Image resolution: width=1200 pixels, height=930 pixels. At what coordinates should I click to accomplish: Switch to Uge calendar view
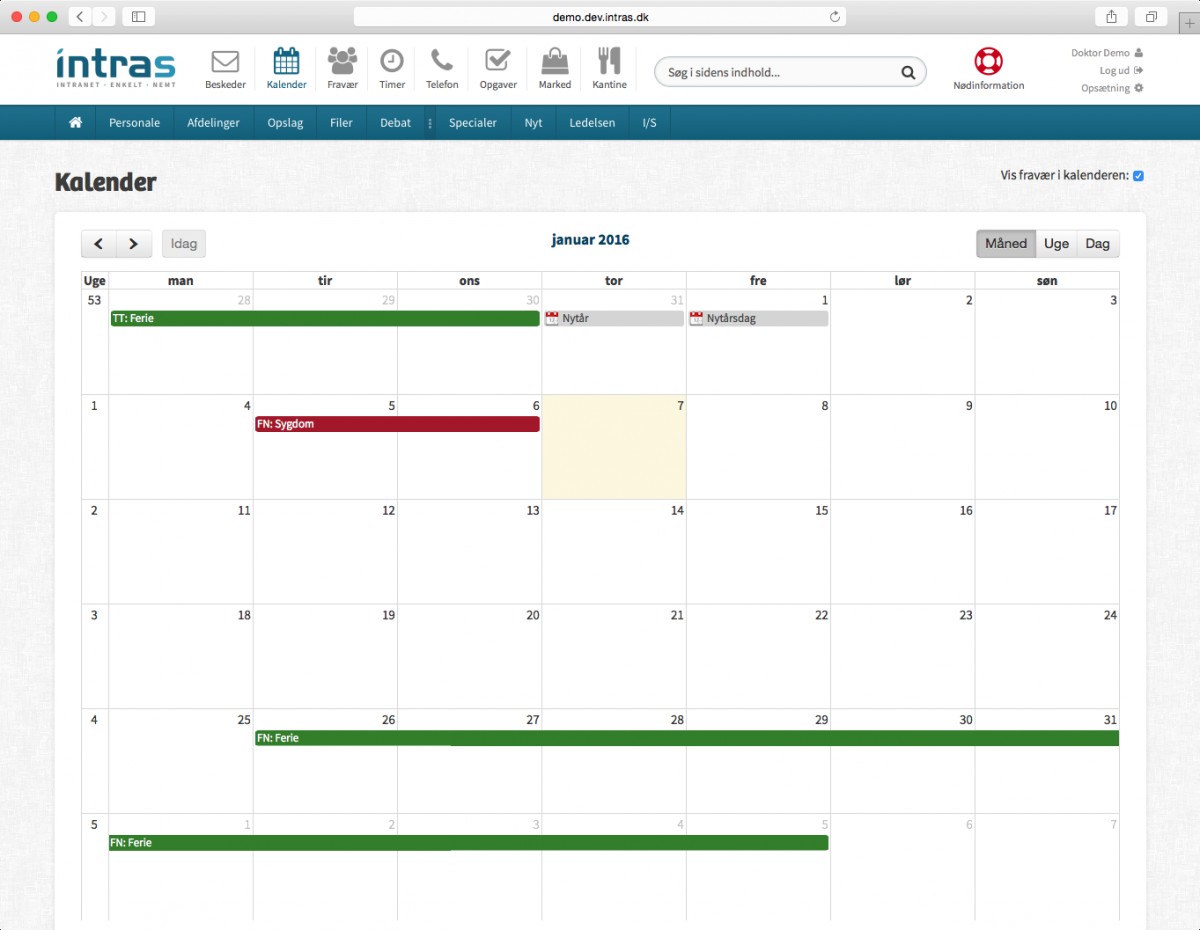click(x=1056, y=244)
